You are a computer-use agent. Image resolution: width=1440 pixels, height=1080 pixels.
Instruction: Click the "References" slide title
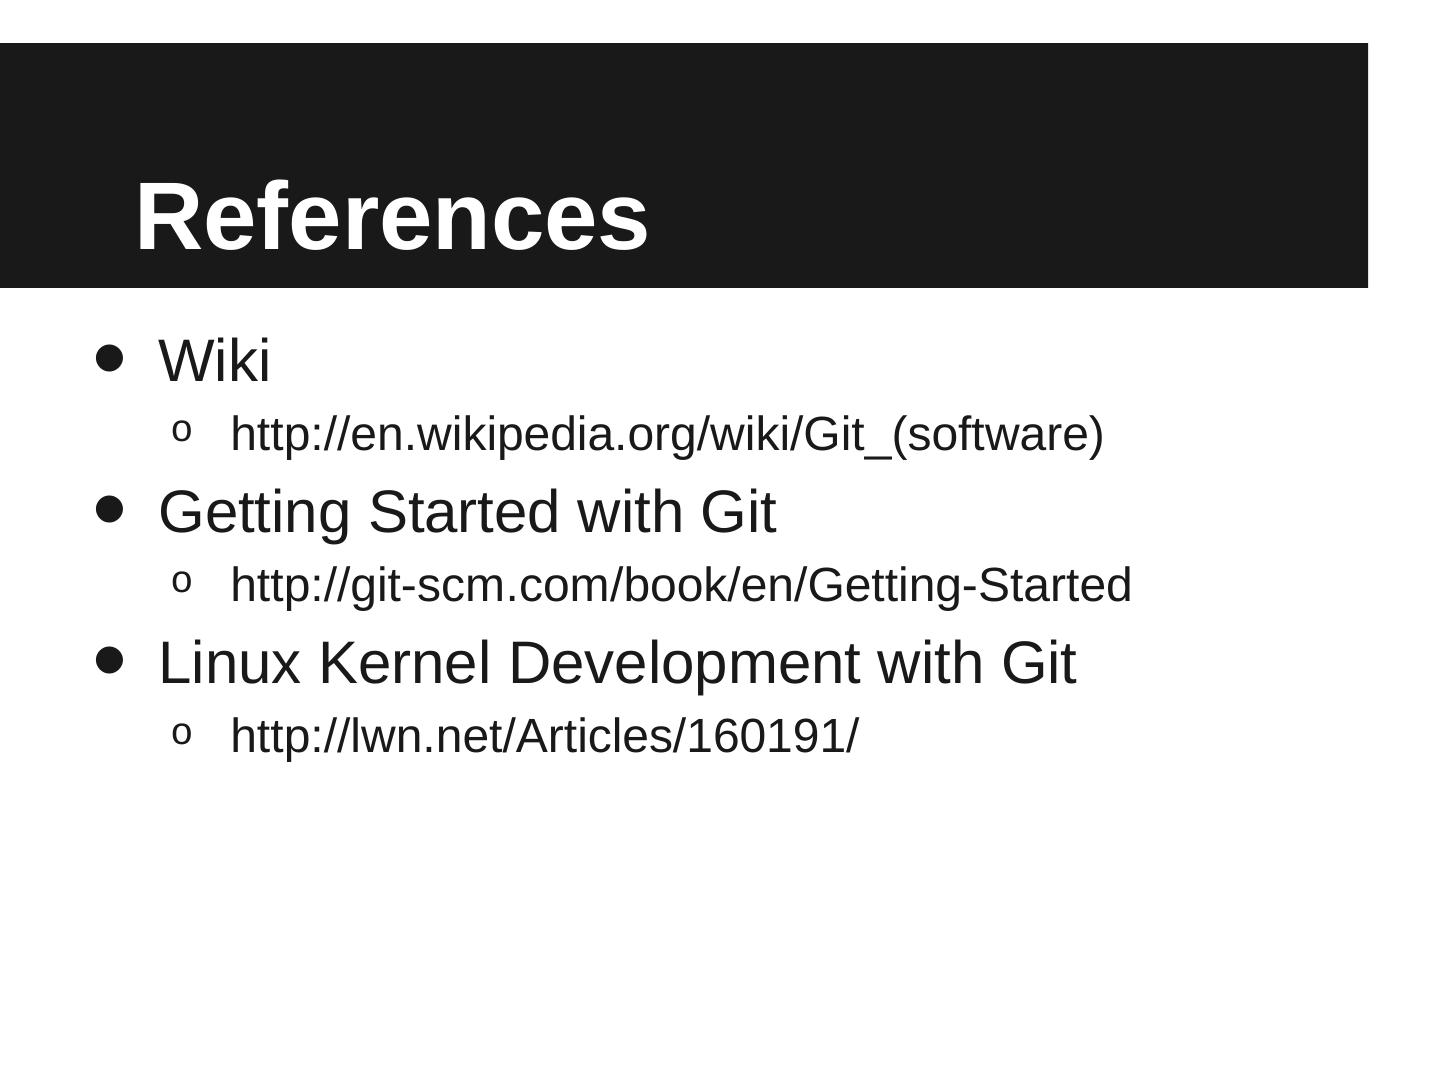tap(392, 217)
